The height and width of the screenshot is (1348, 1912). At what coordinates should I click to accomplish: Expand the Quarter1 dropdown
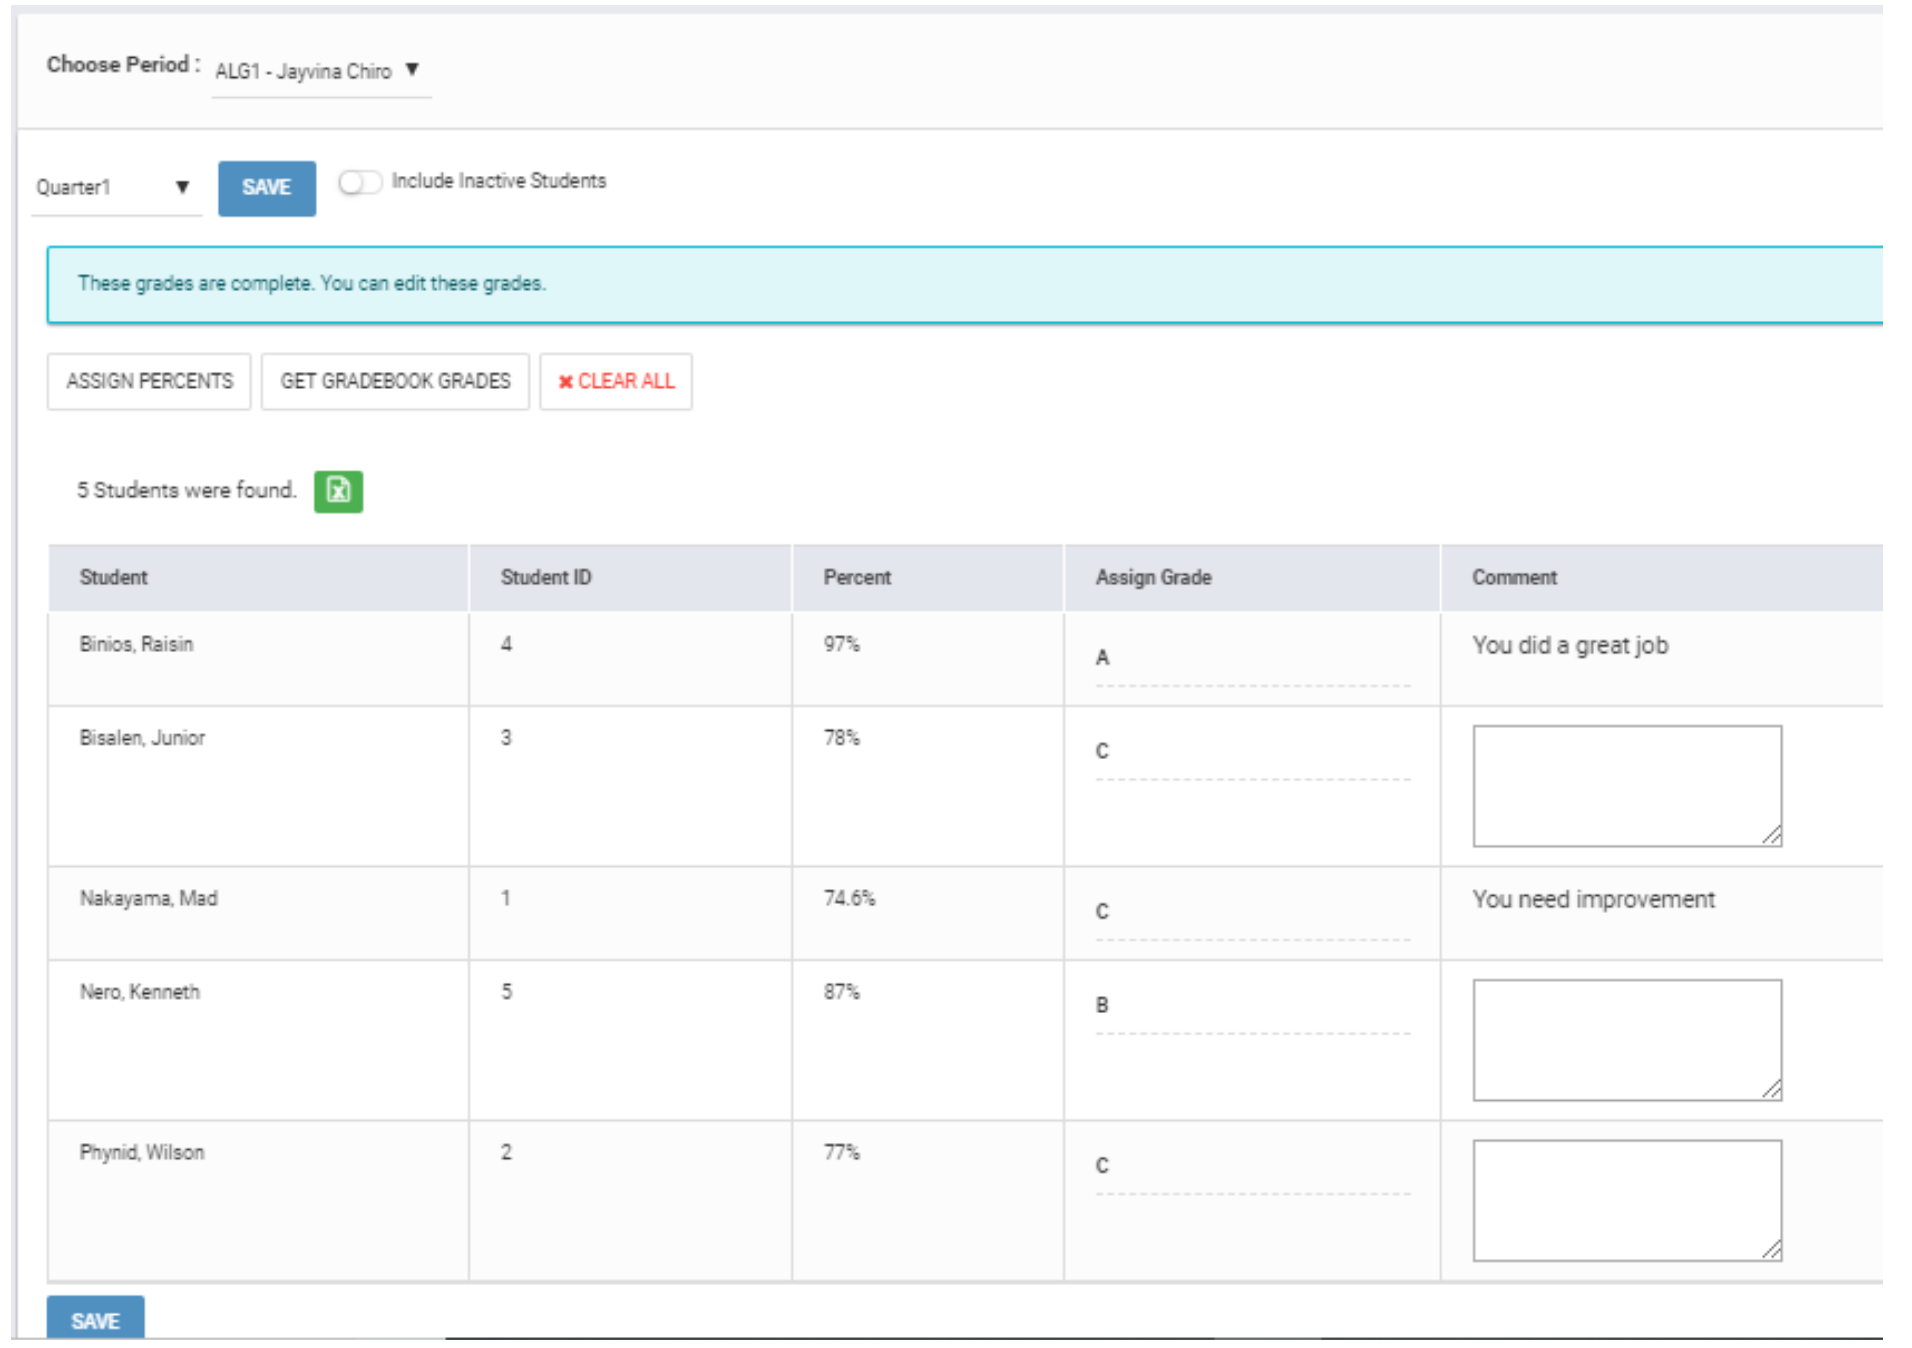[113, 187]
